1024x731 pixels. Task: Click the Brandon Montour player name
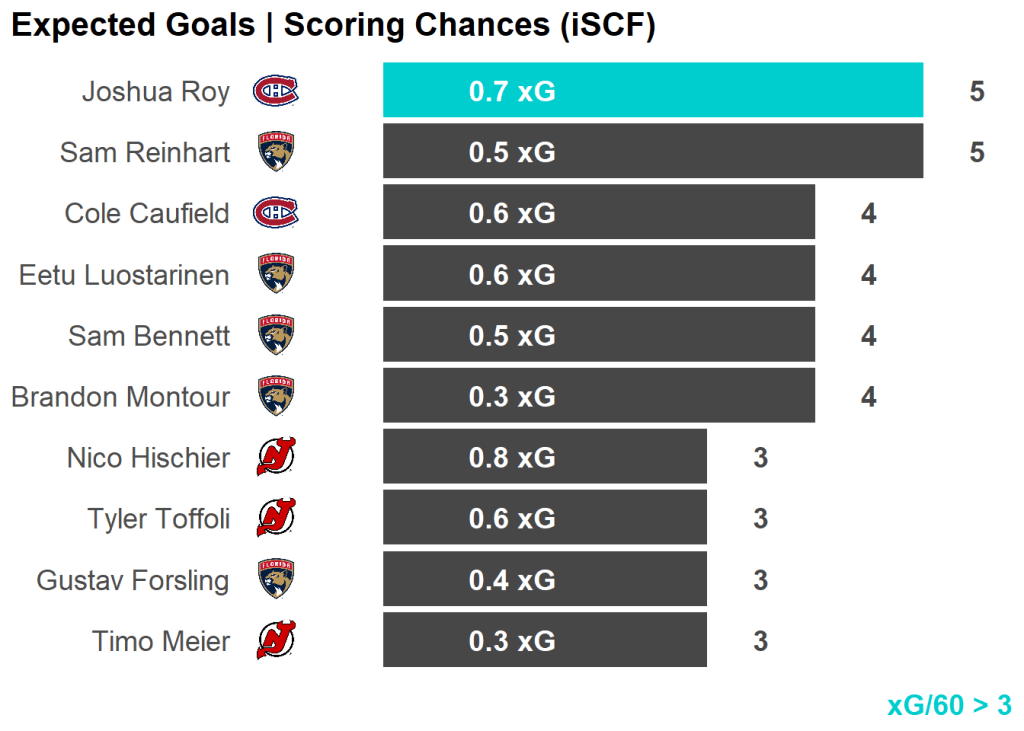(121, 397)
